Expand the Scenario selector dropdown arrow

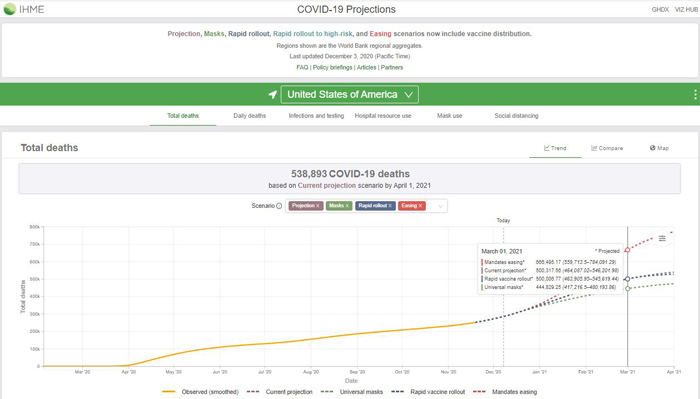click(x=440, y=206)
